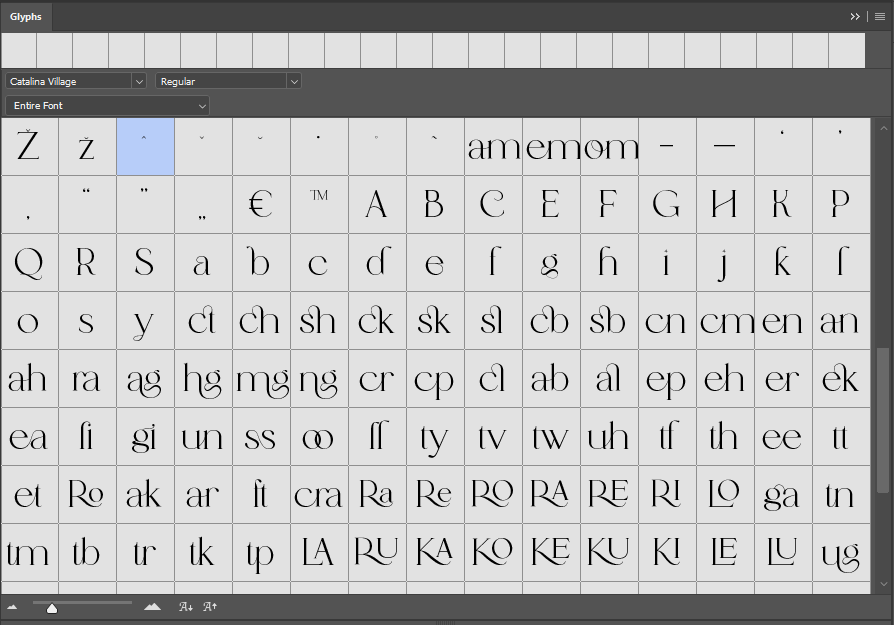Select the uppercase Ž glyph
Viewport: 894px width, 625px height.
click(x=30, y=147)
